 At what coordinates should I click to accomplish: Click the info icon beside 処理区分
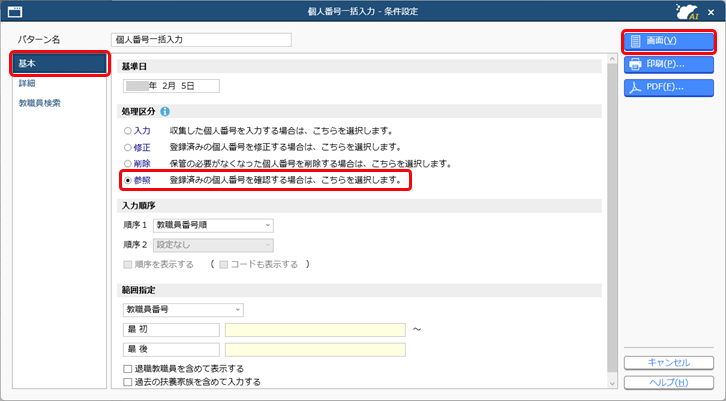pyautogui.click(x=165, y=112)
